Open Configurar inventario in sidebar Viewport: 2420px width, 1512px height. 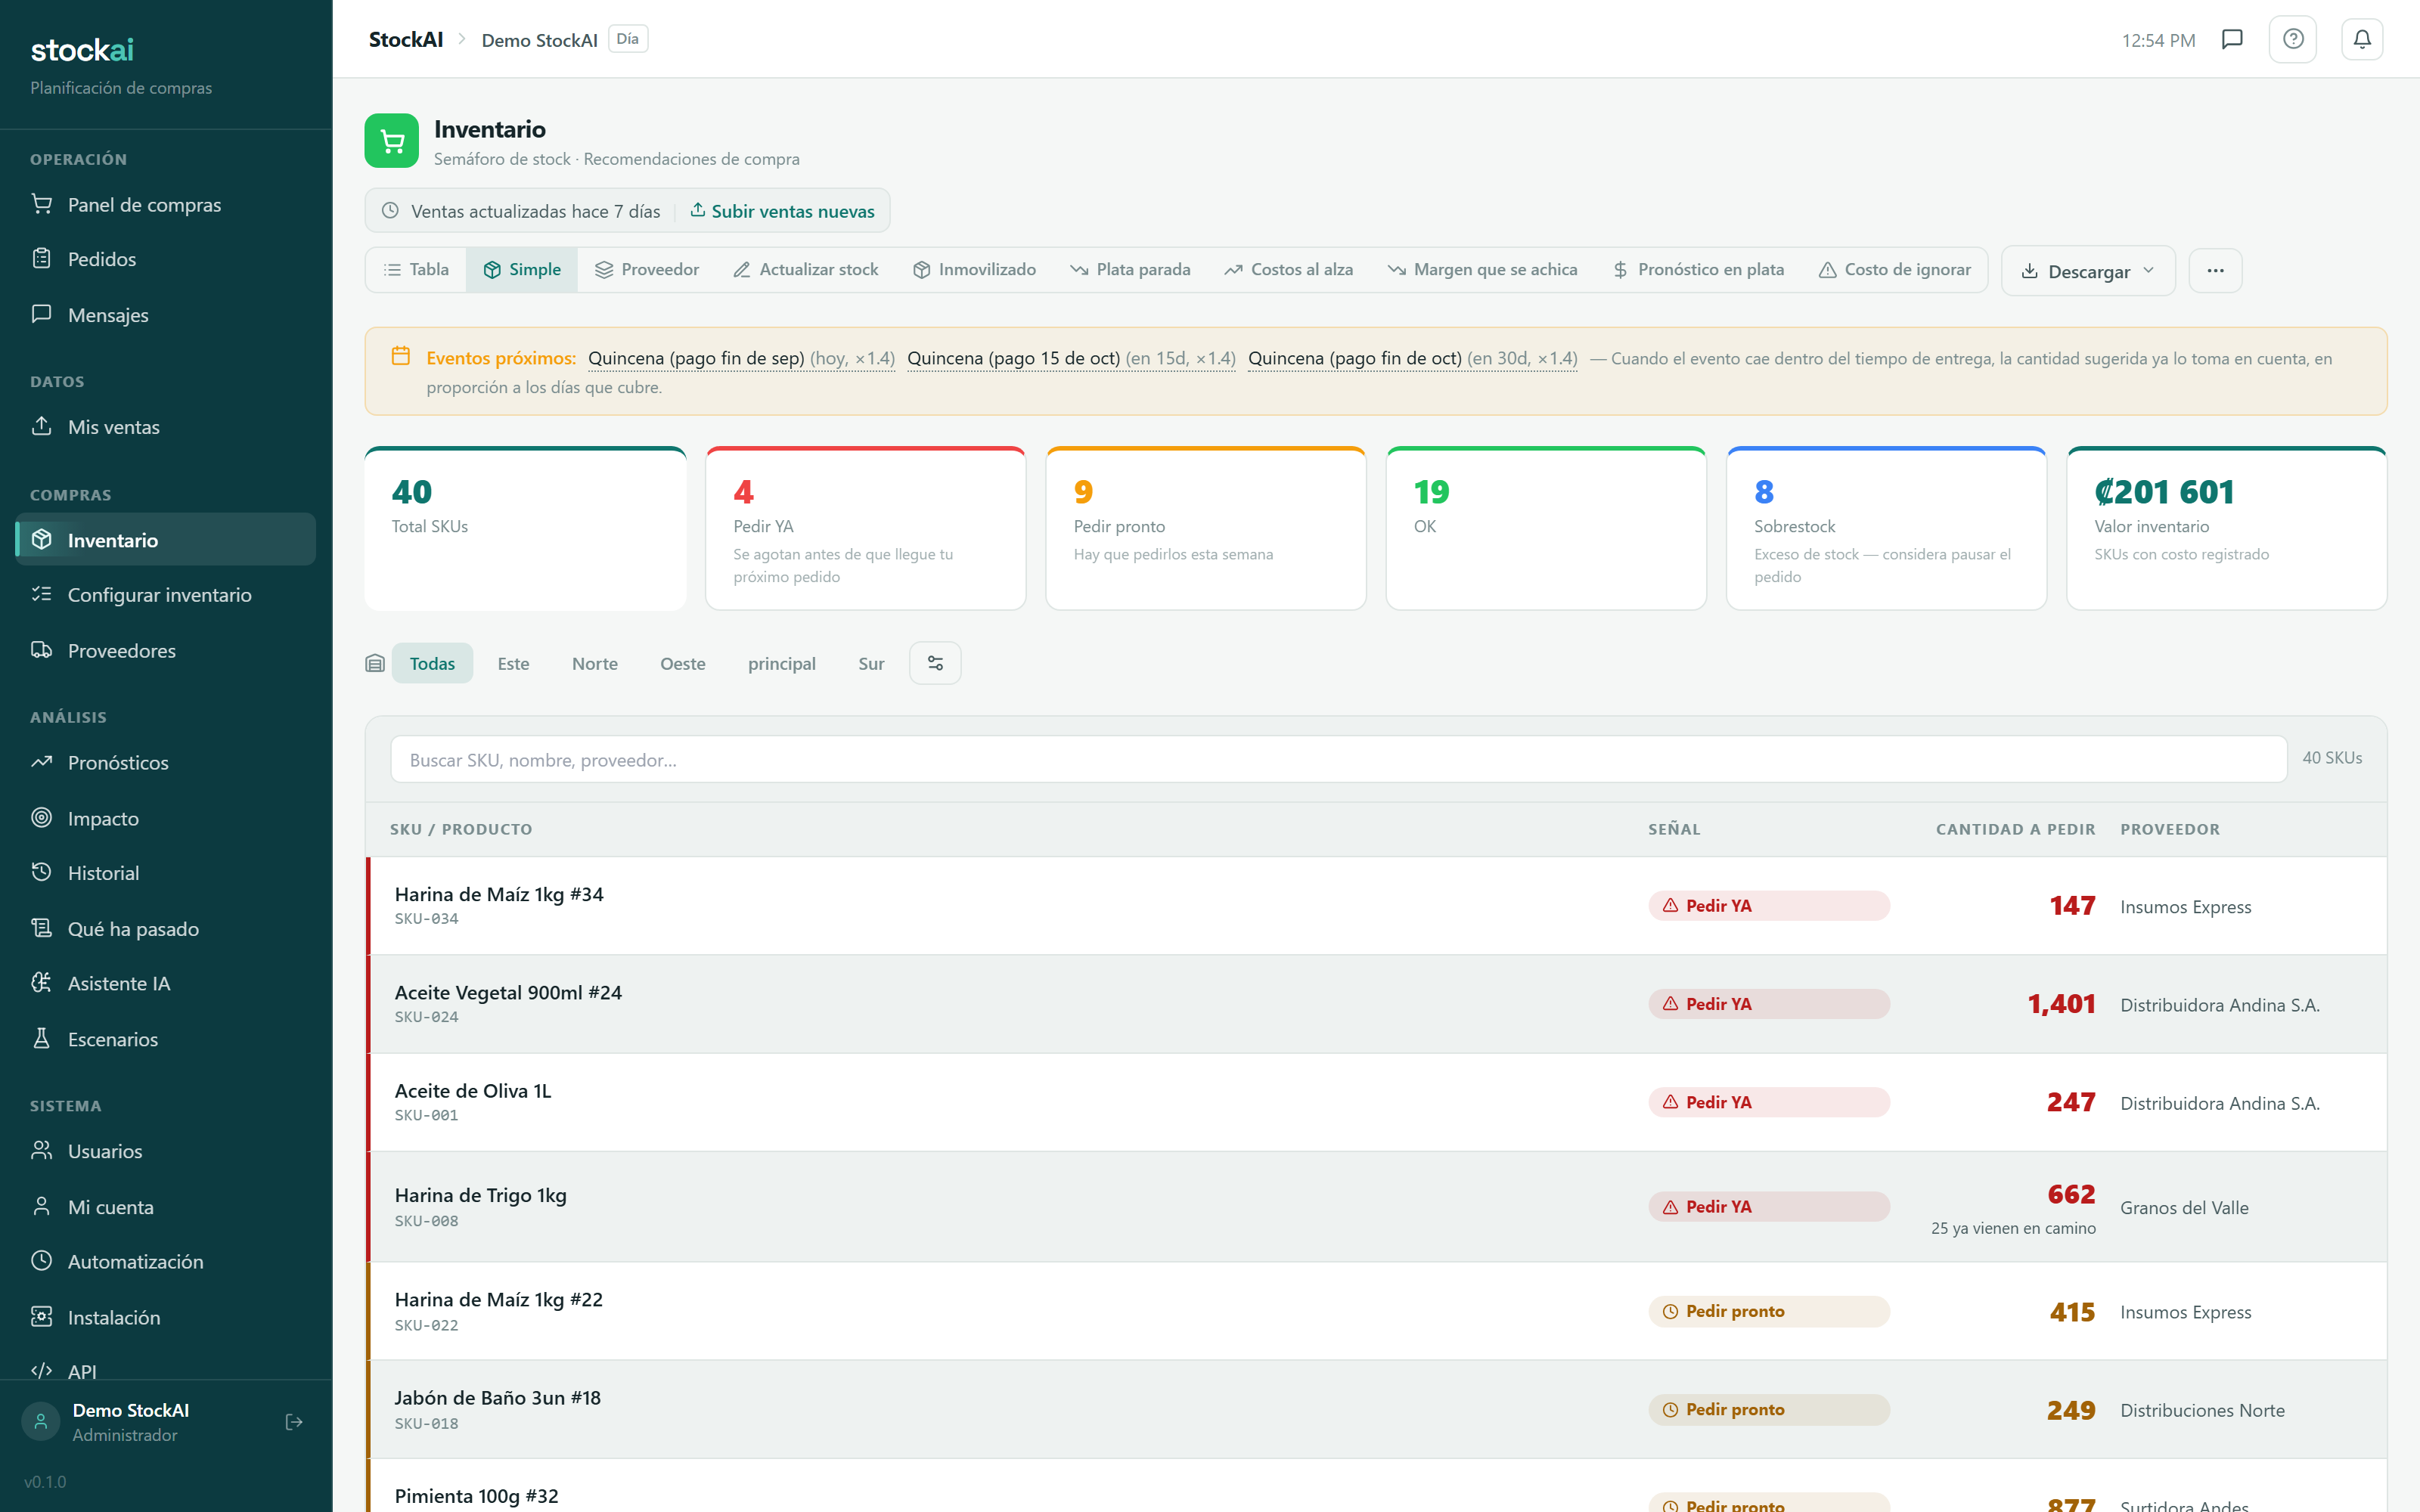166,595
